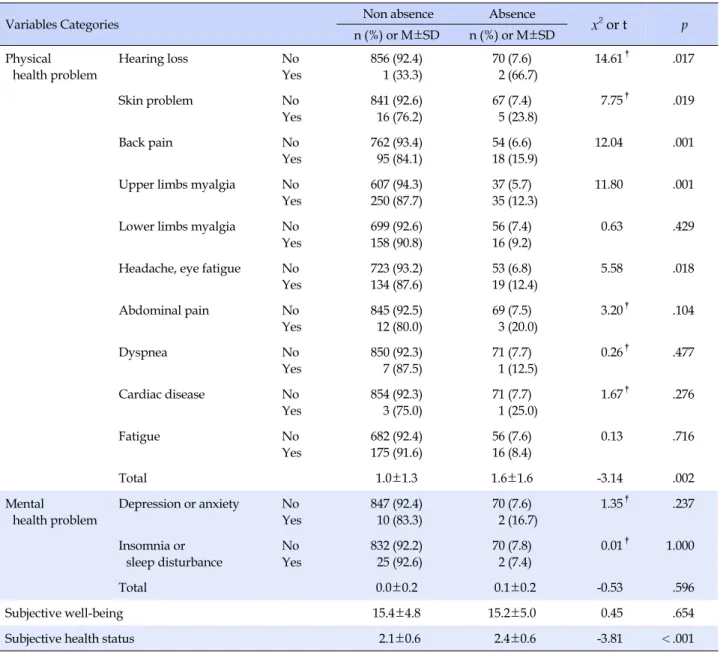The image size is (723, 652).
Task: Click the mean '2.4±0.6'
Action: [x=515, y=639]
